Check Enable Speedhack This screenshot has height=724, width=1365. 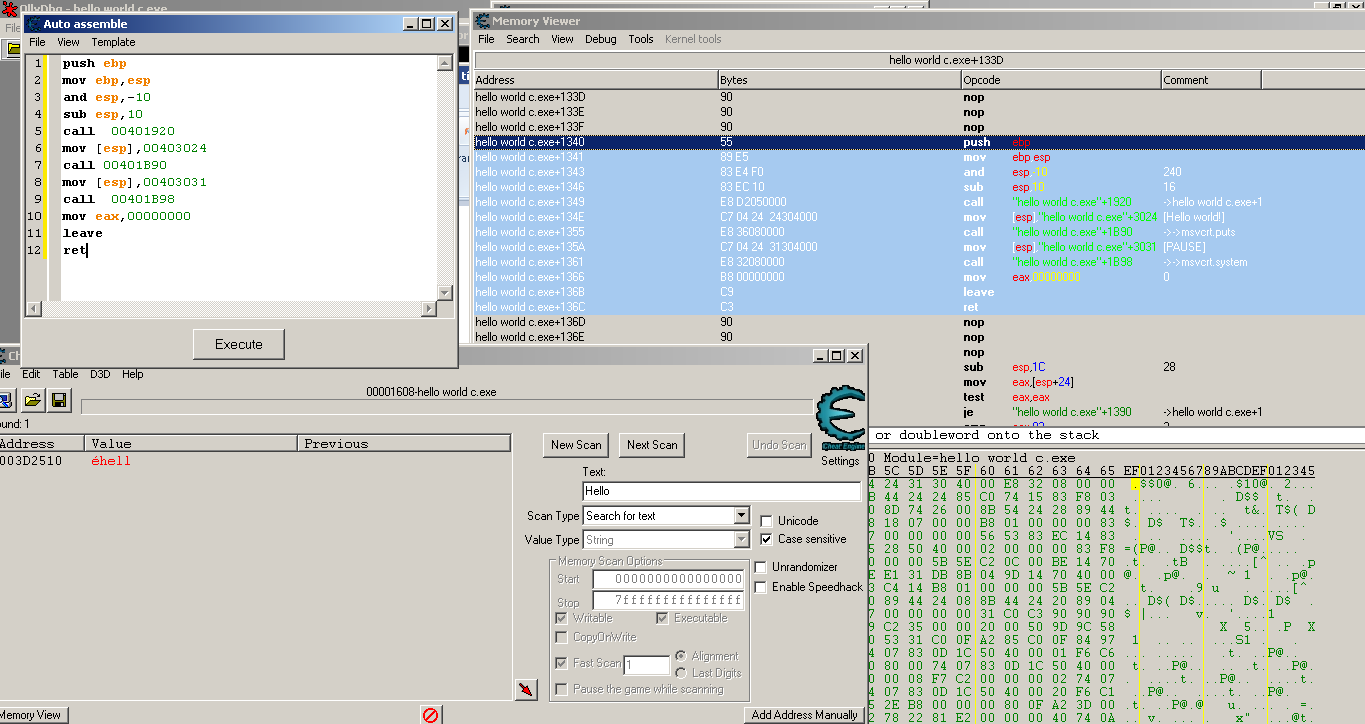tap(760, 587)
